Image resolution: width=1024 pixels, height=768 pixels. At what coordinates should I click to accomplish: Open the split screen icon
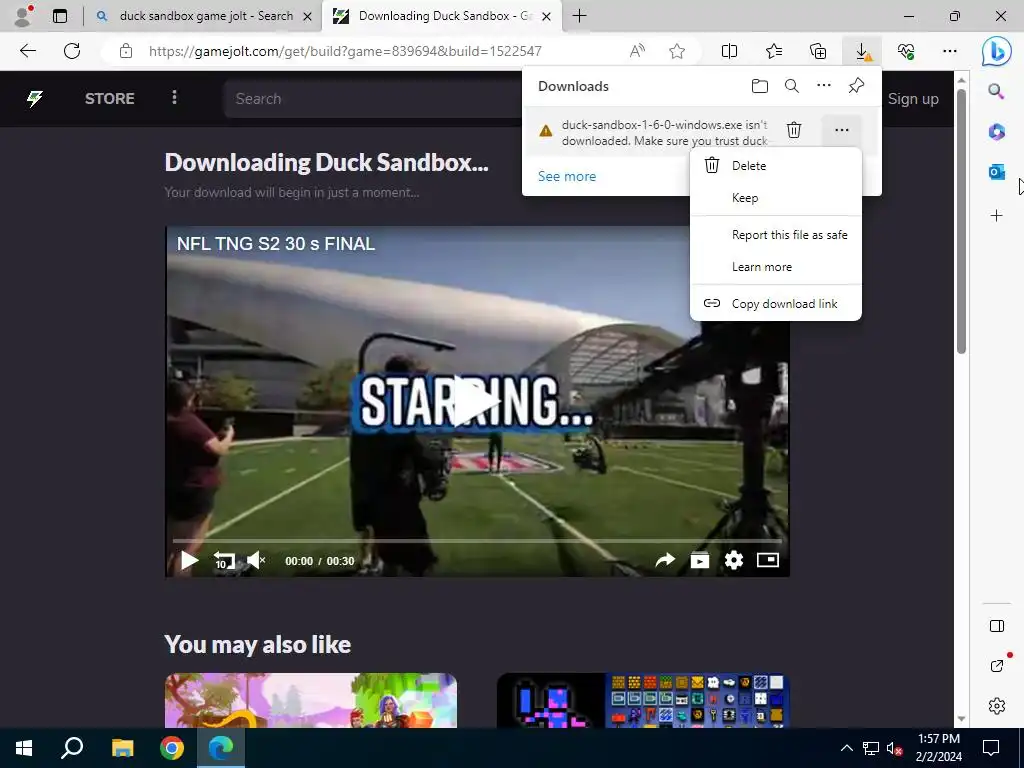coord(729,51)
